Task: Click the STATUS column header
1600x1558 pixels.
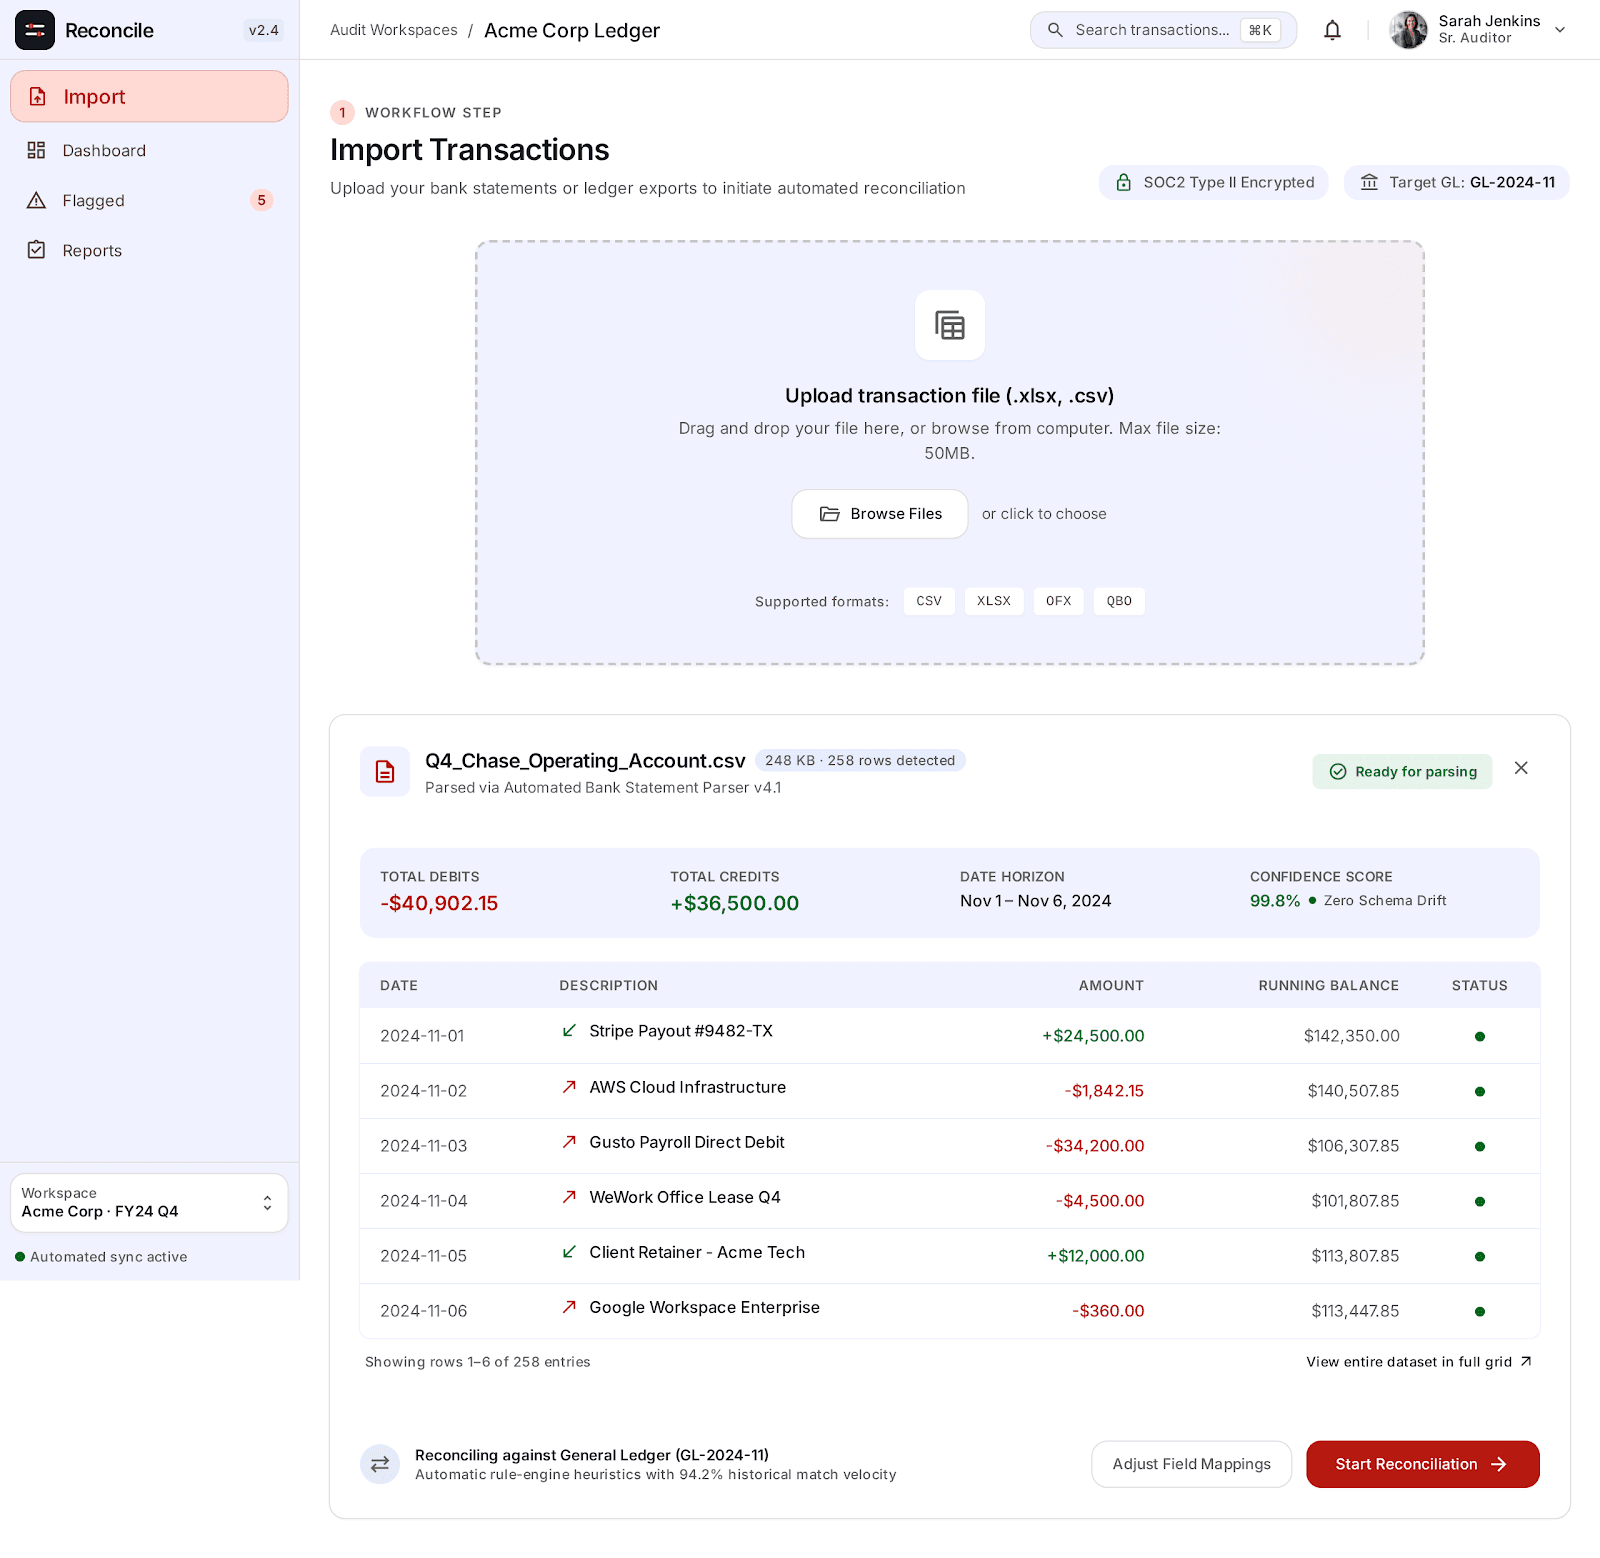Action: pos(1480,985)
